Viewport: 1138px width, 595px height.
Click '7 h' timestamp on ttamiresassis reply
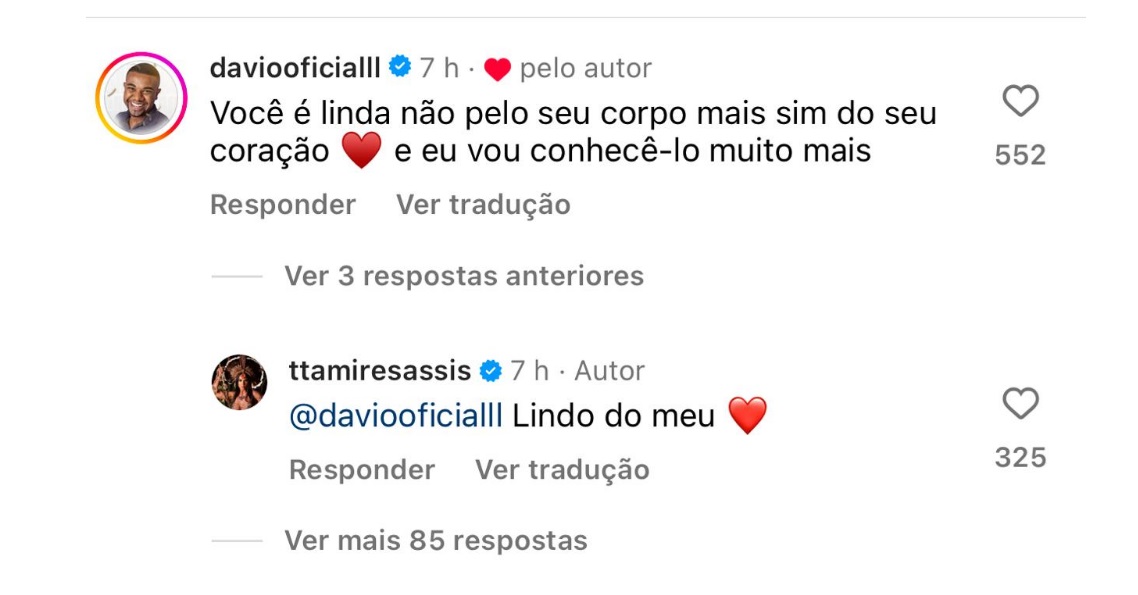click(x=529, y=371)
